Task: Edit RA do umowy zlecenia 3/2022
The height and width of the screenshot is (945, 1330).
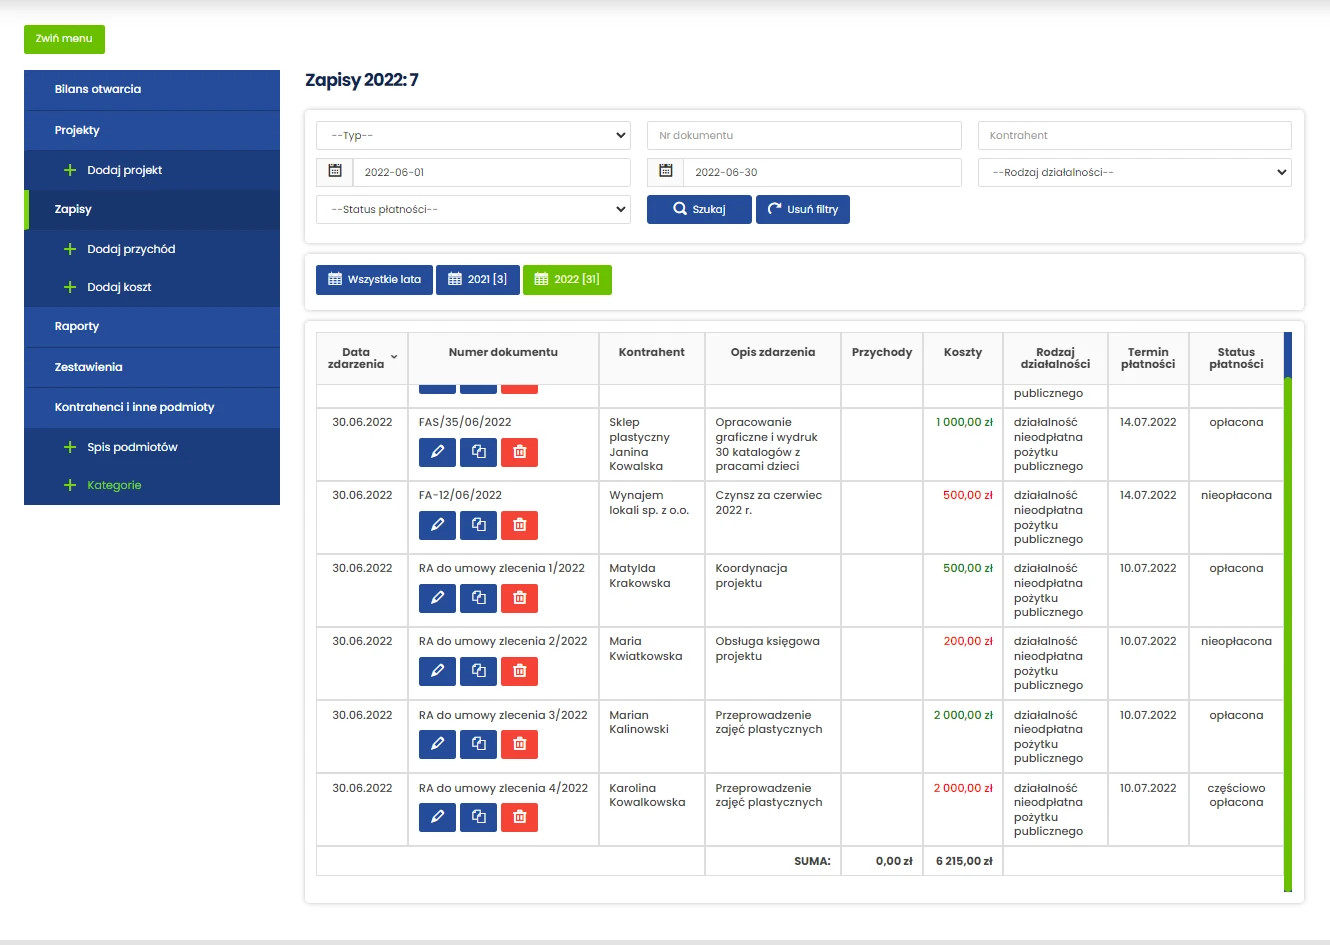Action: 437,744
